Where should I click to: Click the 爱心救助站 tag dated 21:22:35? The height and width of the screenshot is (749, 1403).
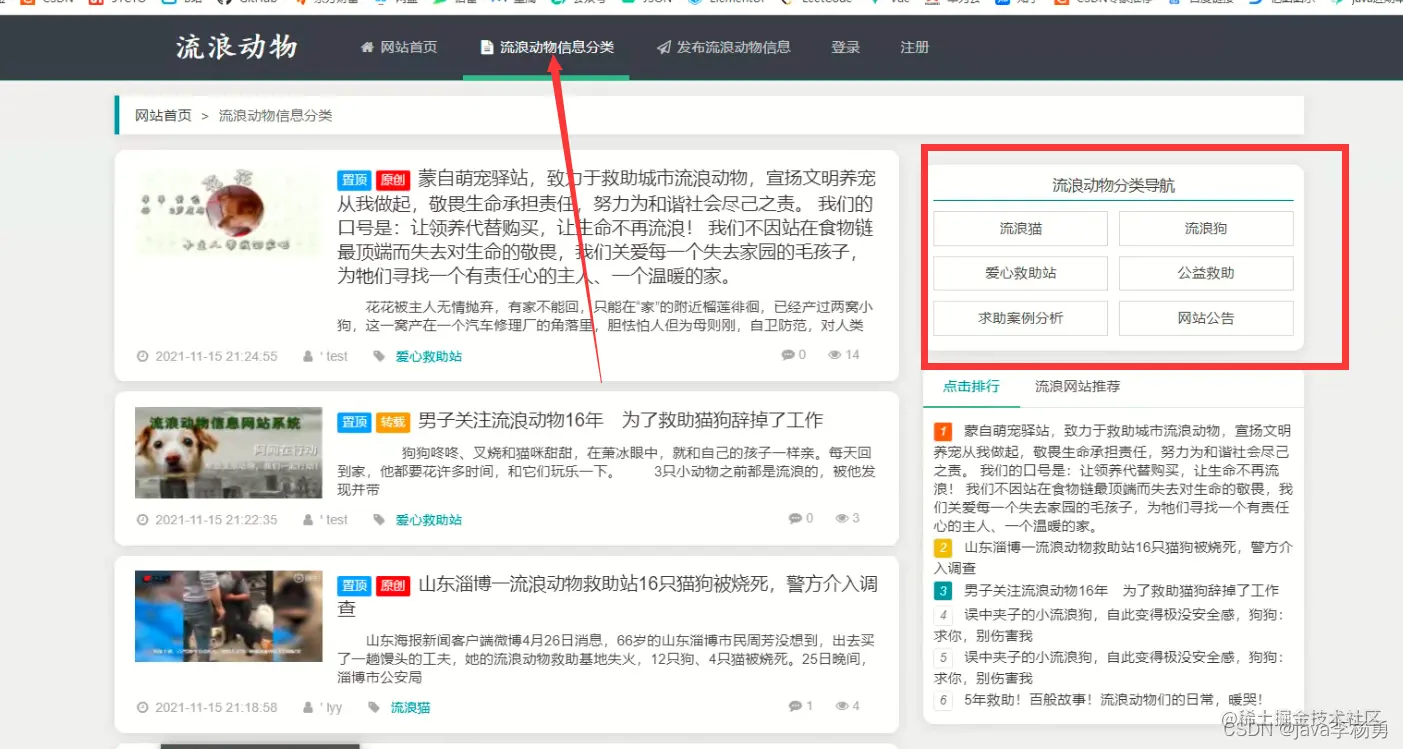coord(428,520)
